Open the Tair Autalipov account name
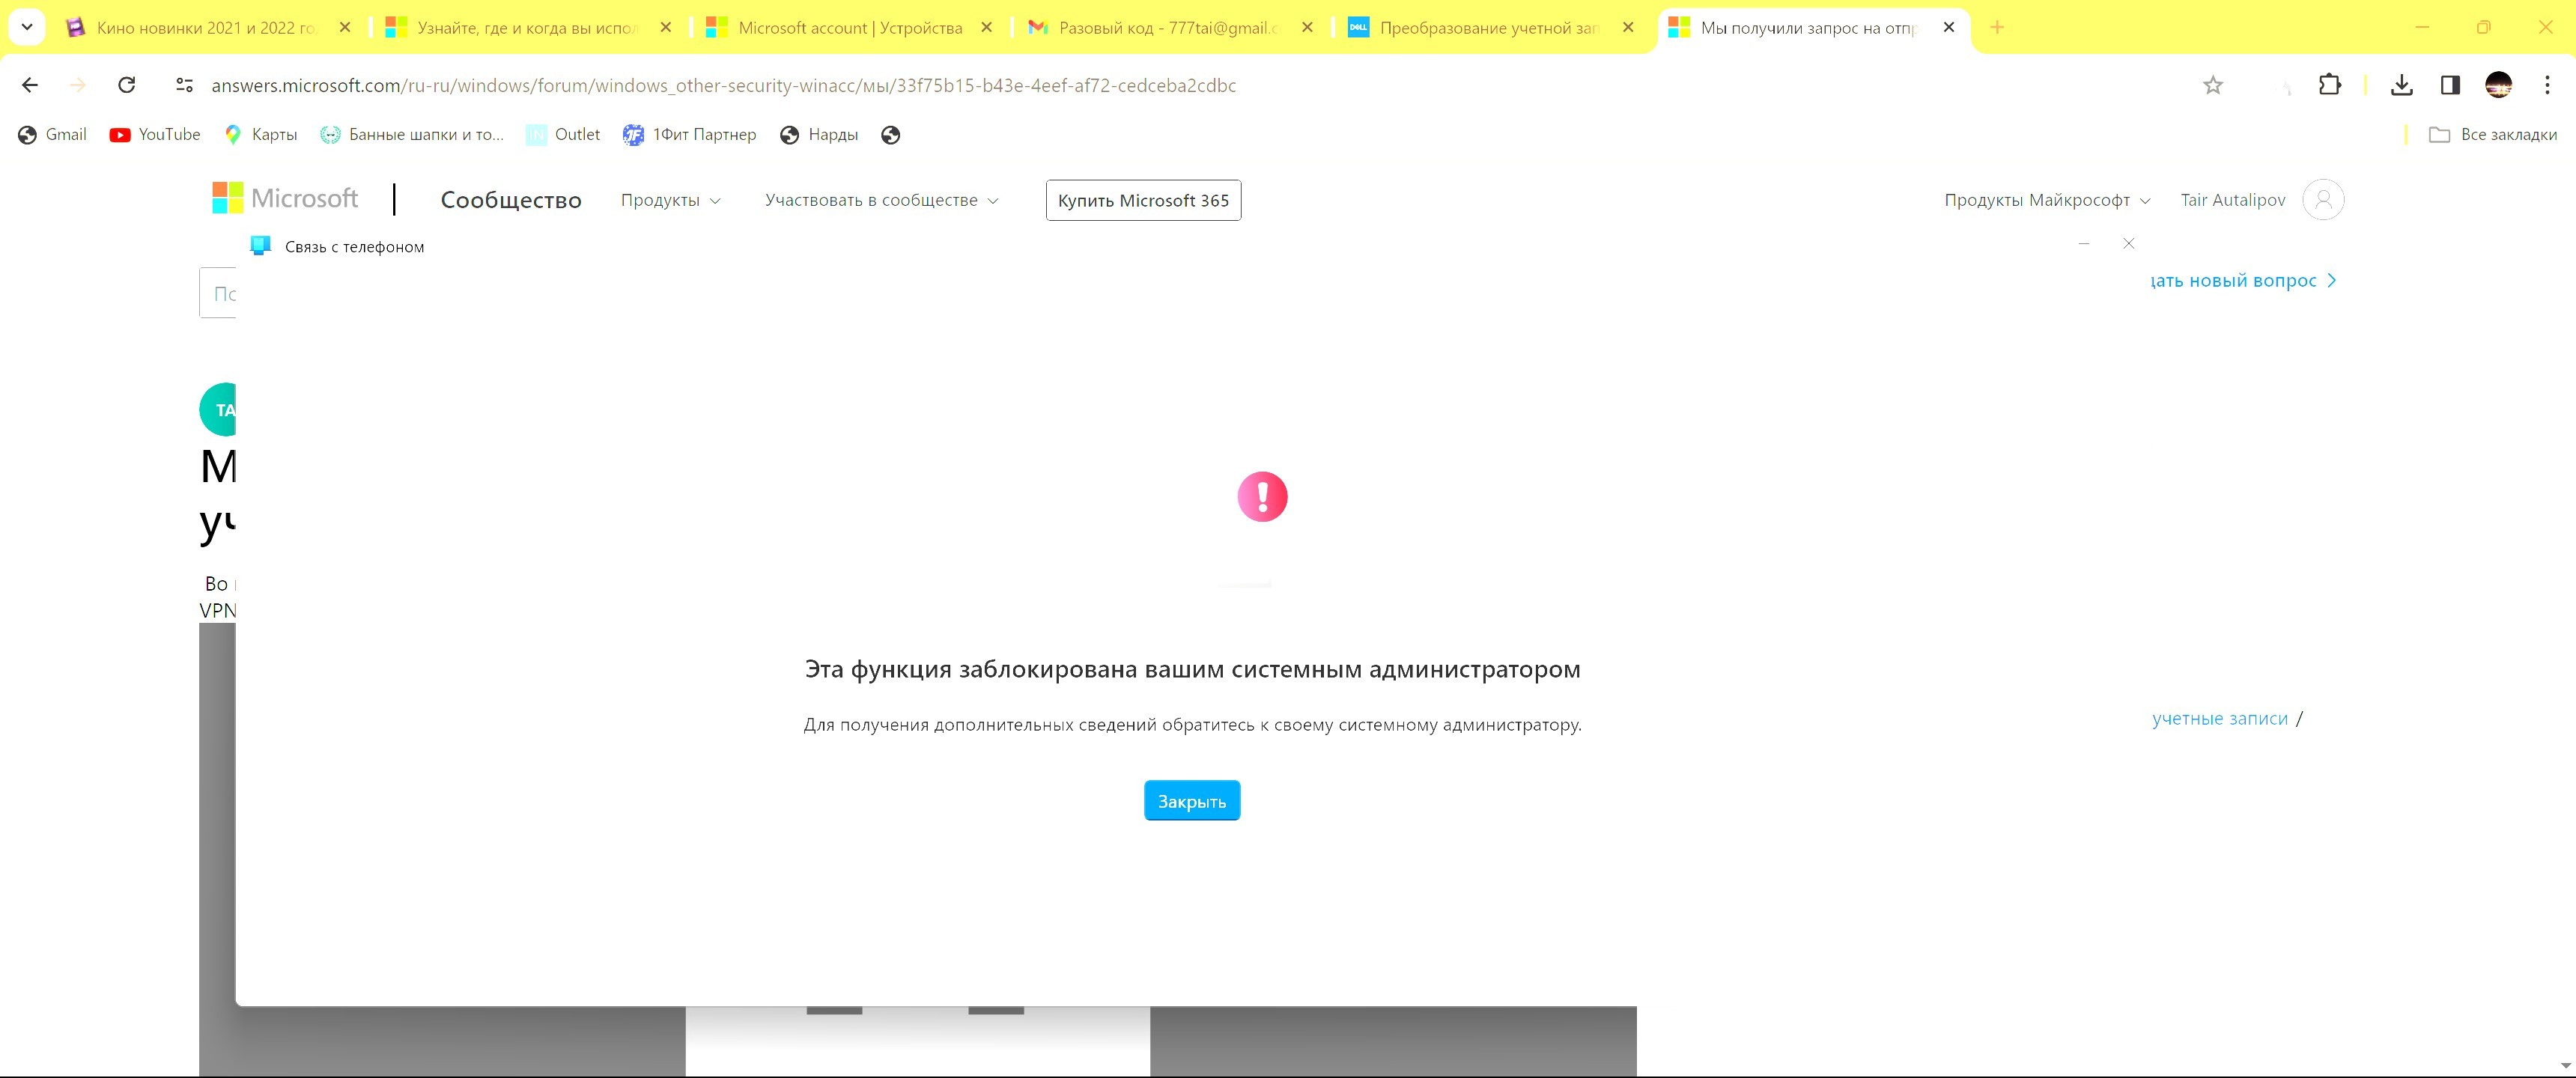2576x1078 pixels. (x=2232, y=200)
